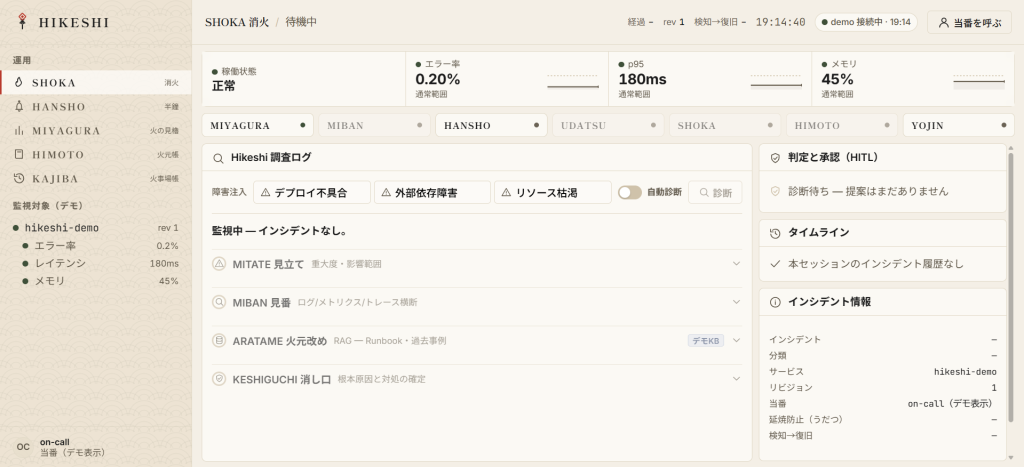1024x467 pixels.
Task: Open the KAJIBA 火事場帳 sidebar item
Action: click(96, 178)
